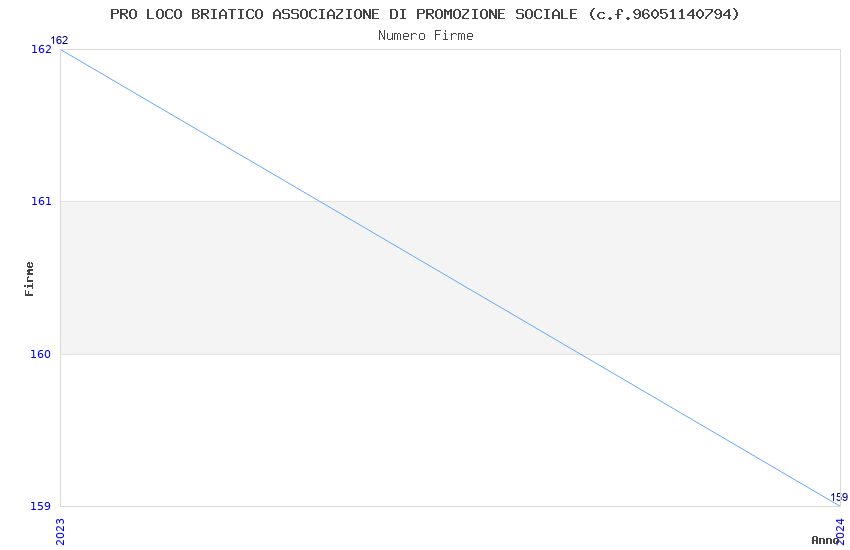Click the line's end point at 2024
The height and width of the screenshot is (550, 850).
point(838,505)
